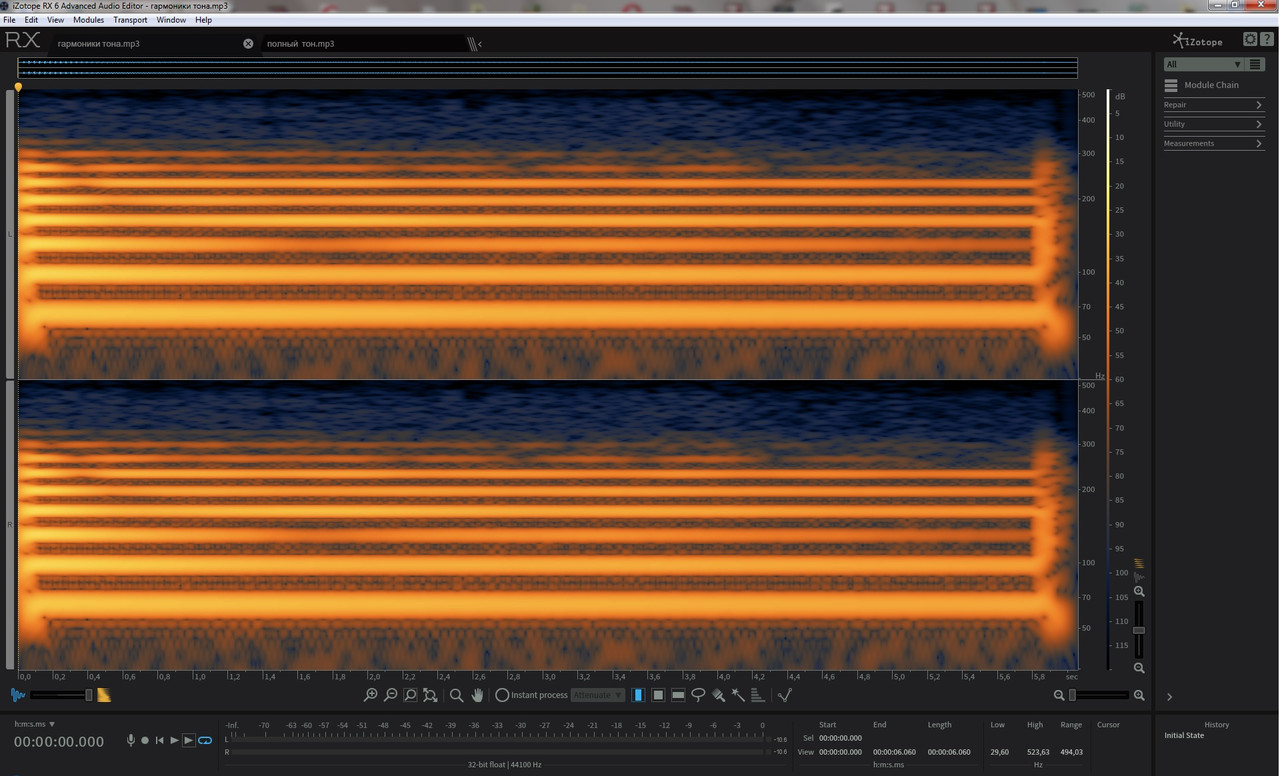
Task: Adjust the horizontal zoom slider
Action: 1099,695
